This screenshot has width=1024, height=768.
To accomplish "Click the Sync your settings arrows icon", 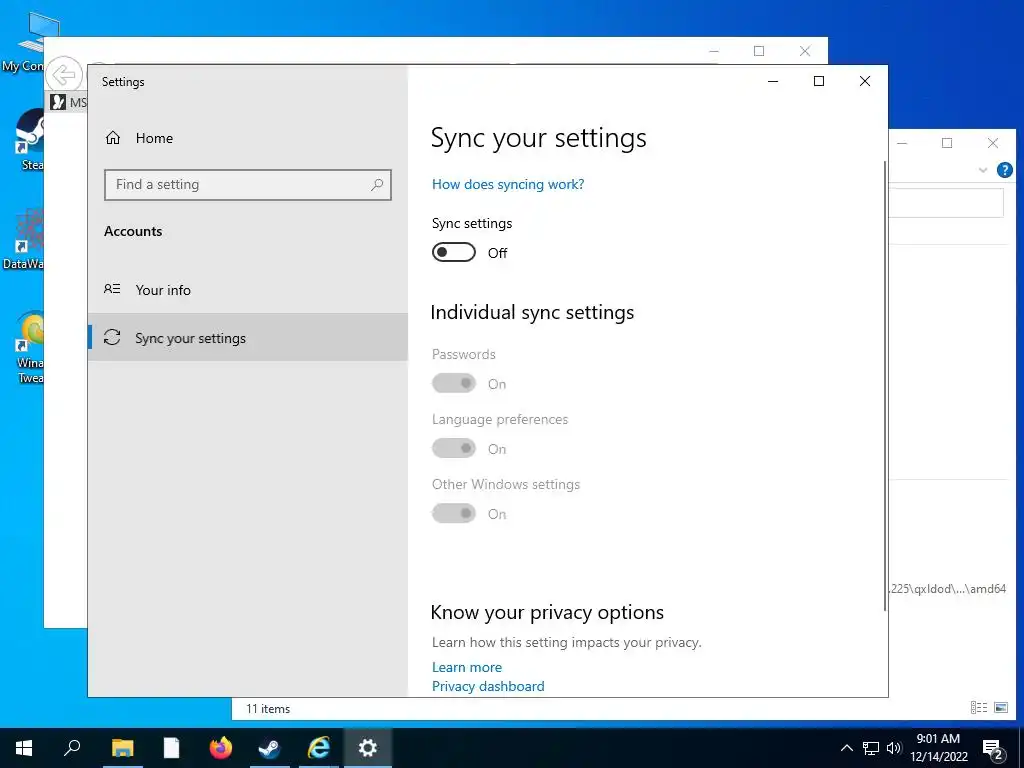I will pos(112,337).
